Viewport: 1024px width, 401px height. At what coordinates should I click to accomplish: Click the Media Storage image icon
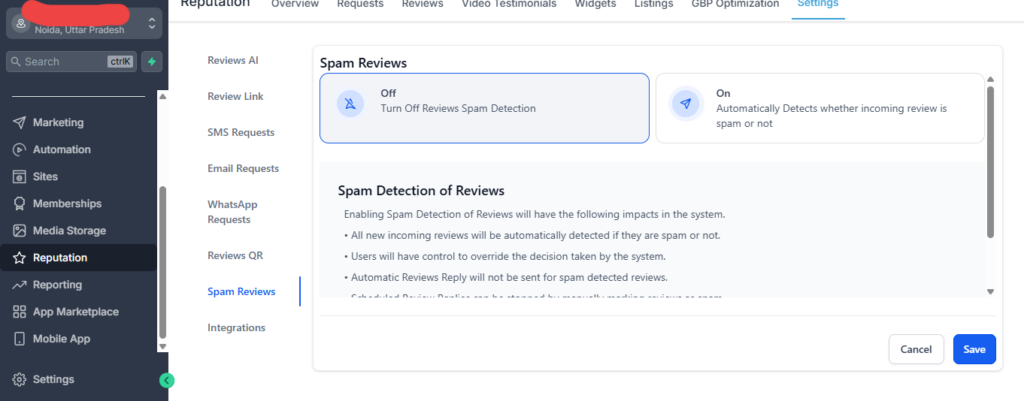(20, 231)
